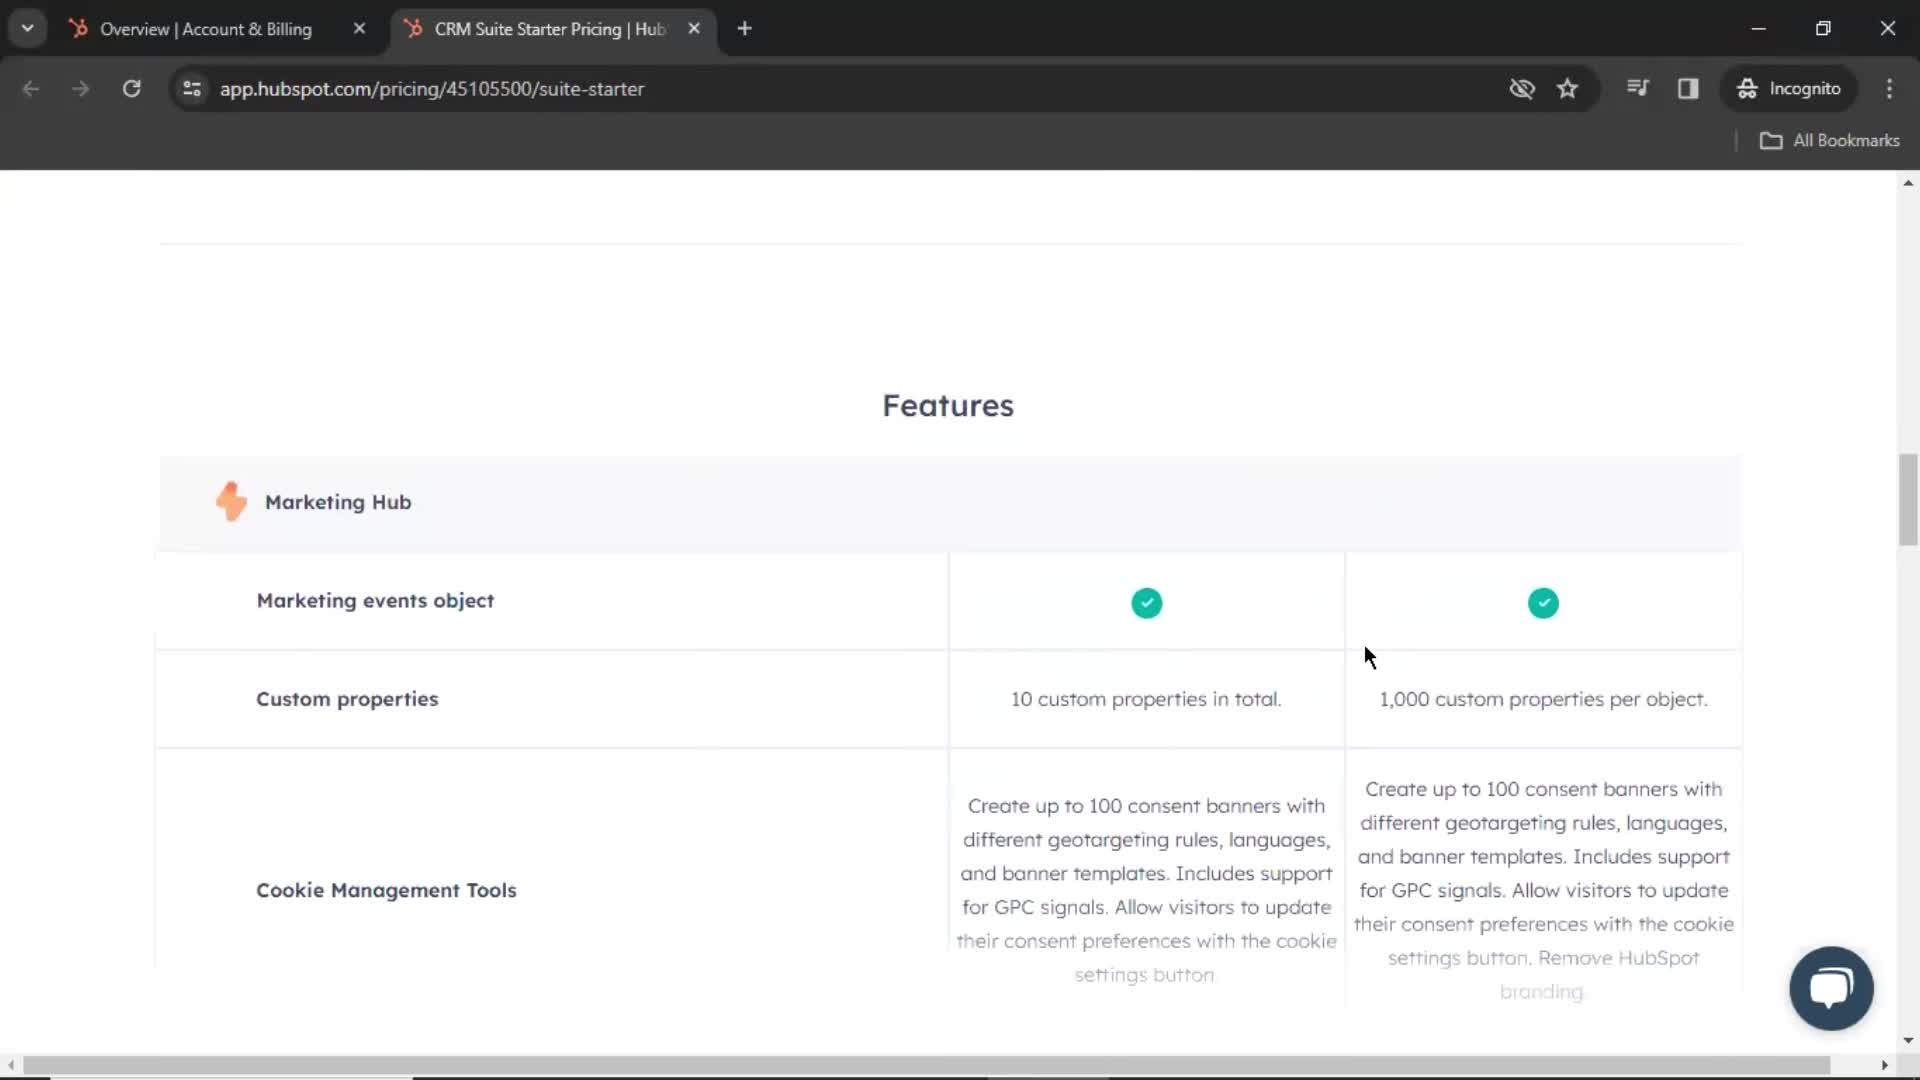
Task: Click second Marketing events object checkmark
Action: click(x=1543, y=603)
